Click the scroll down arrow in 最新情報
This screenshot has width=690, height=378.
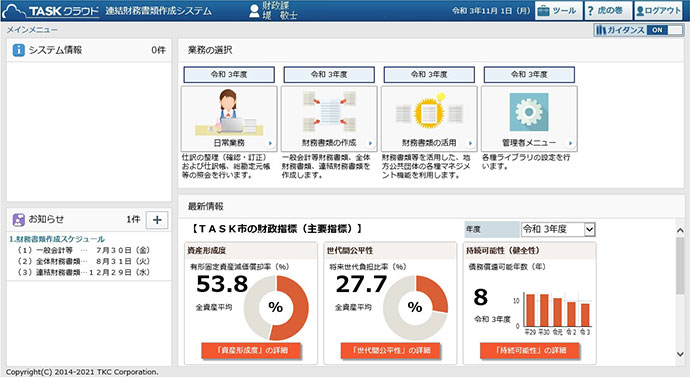pyautogui.click(x=680, y=354)
